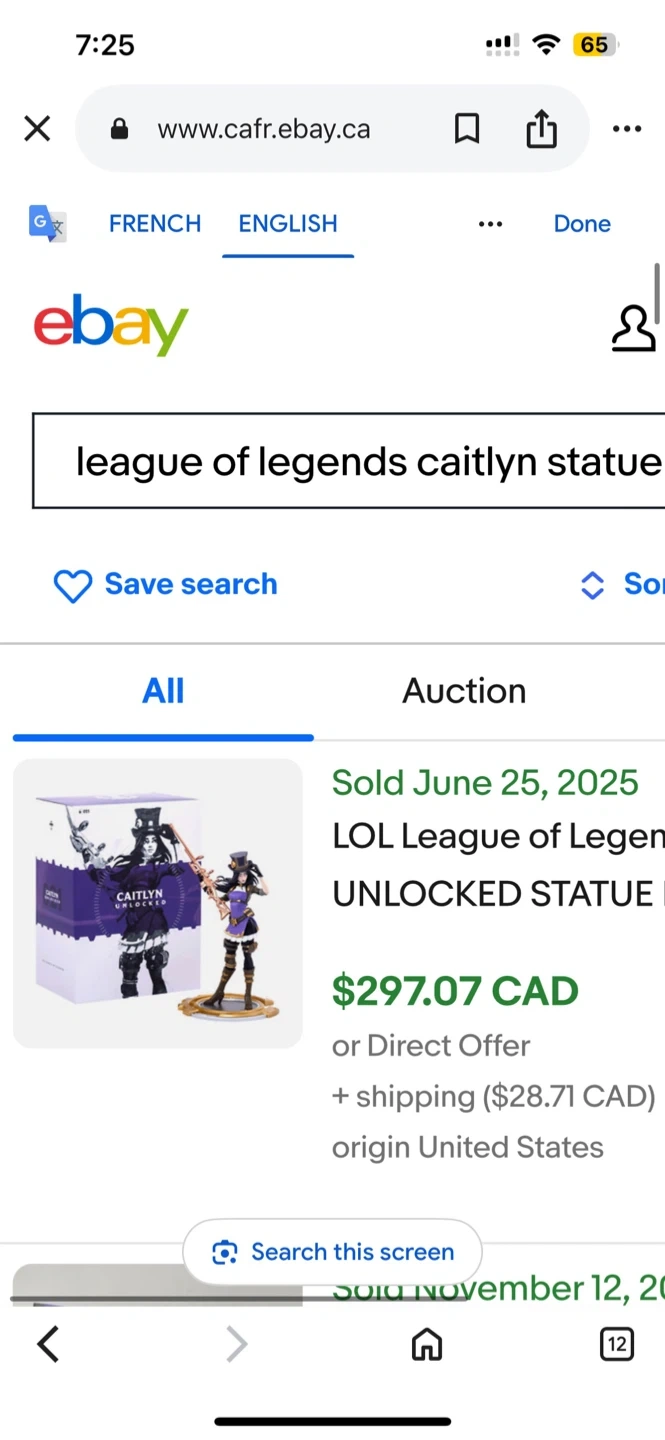
Task: Select the All listings tab
Action: [x=163, y=691]
